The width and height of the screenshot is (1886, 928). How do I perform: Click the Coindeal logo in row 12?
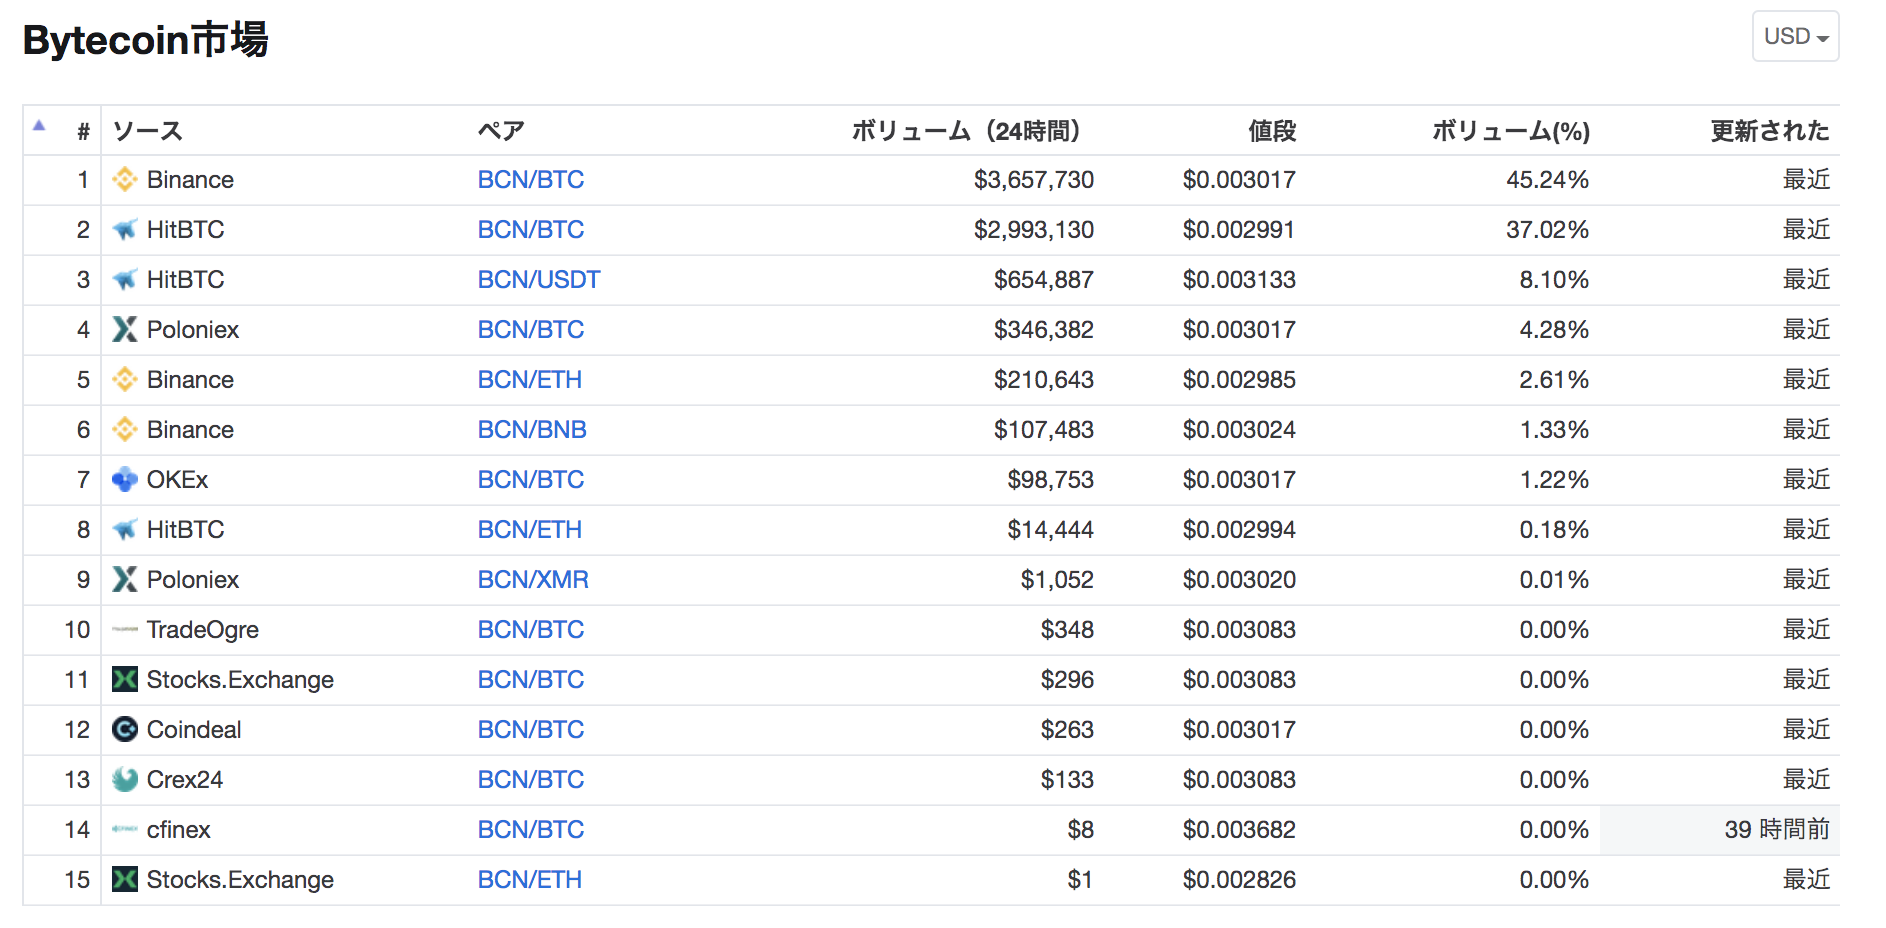coord(124,730)
